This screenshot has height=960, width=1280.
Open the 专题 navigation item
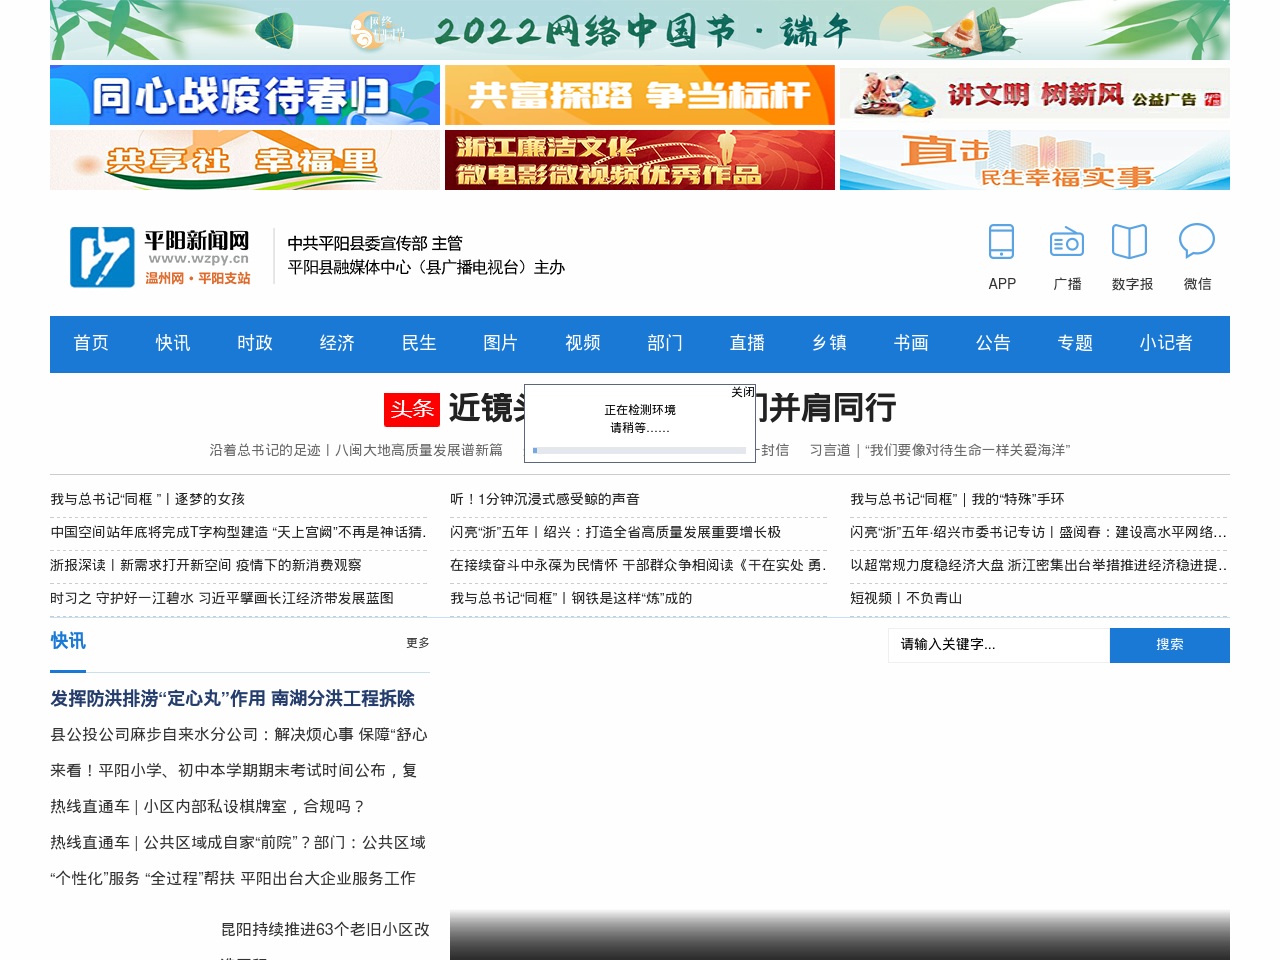[x=1075, y=343]
